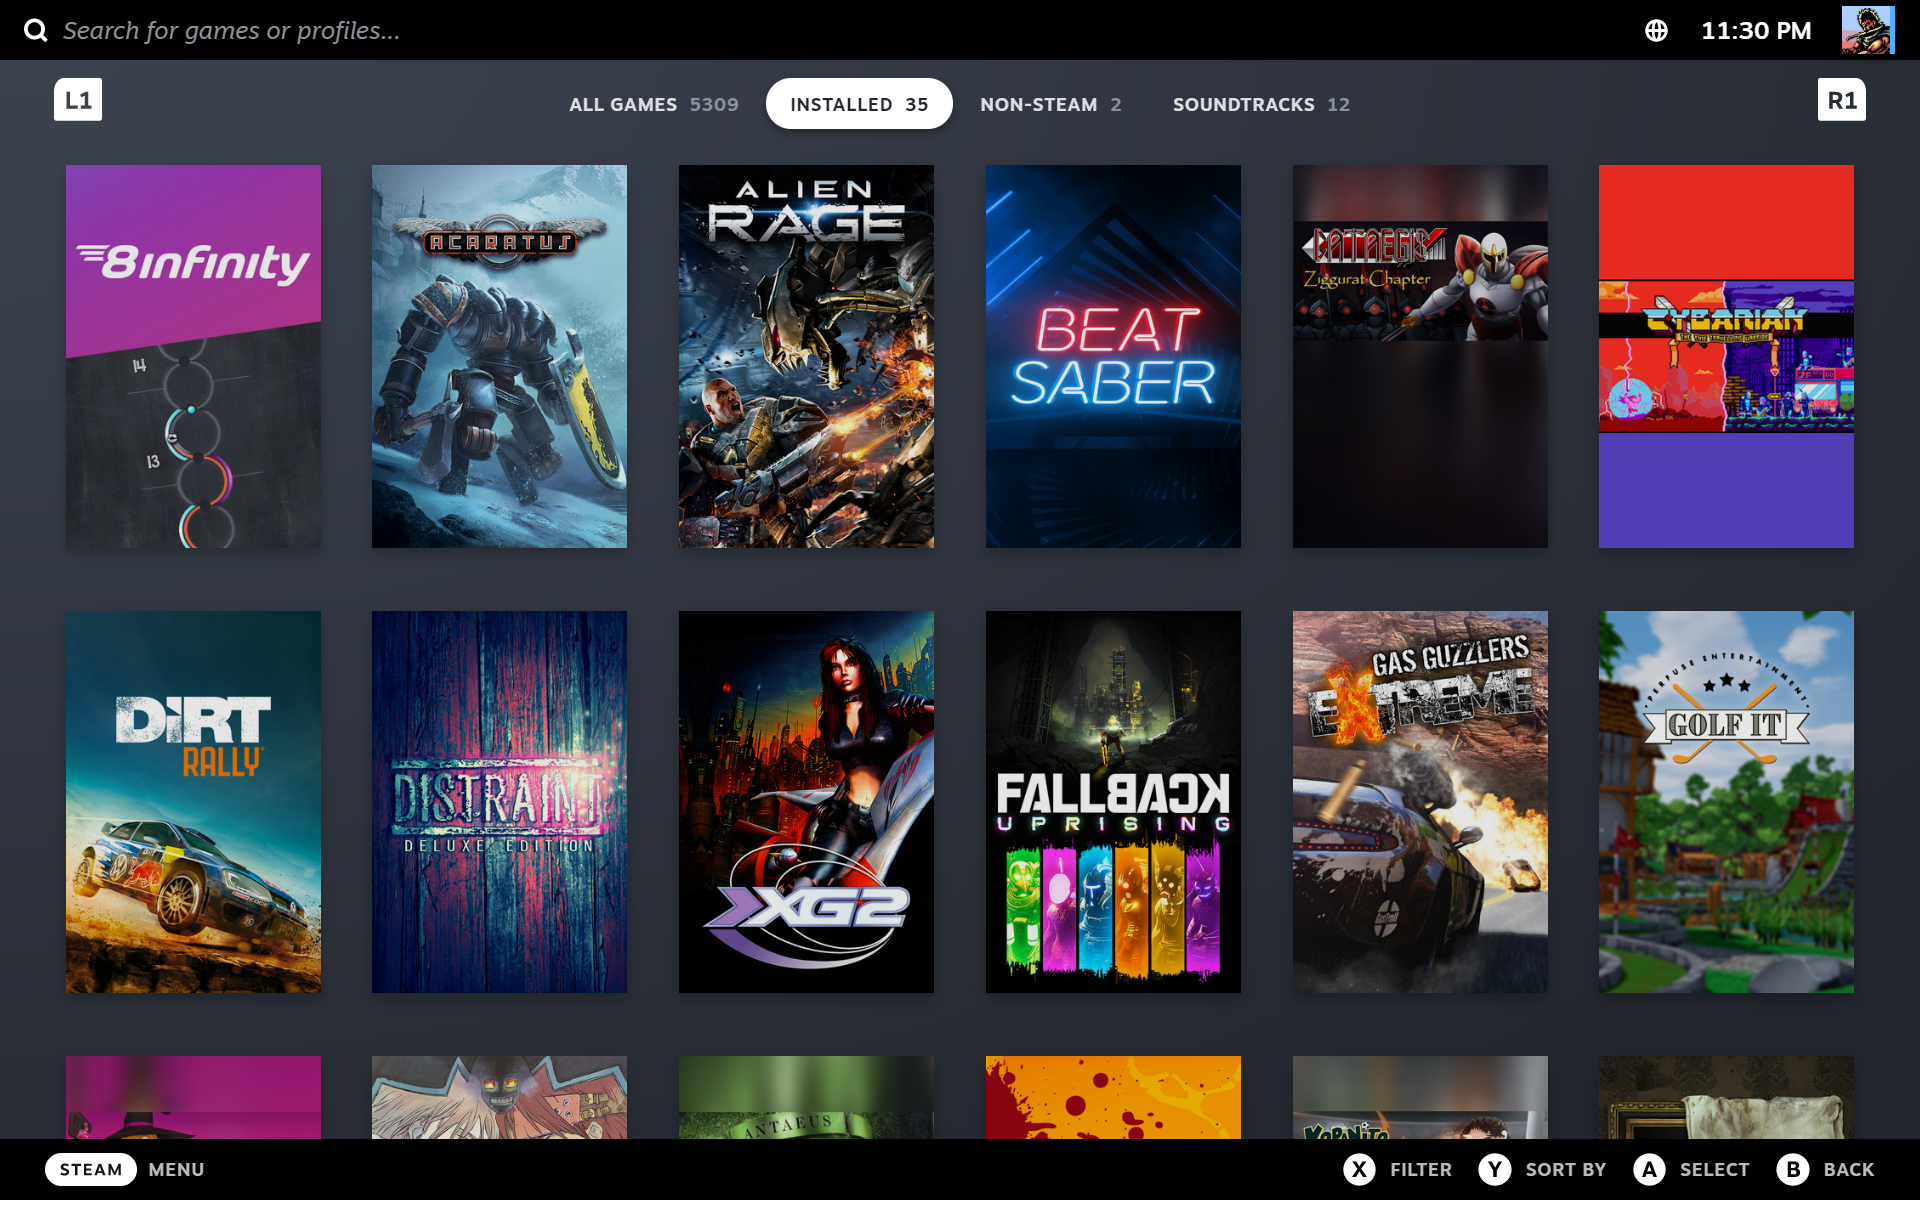The image size is (1920, 1221).
Task: Select the partially visible Antaeus tile
Action: [806, 1097]
